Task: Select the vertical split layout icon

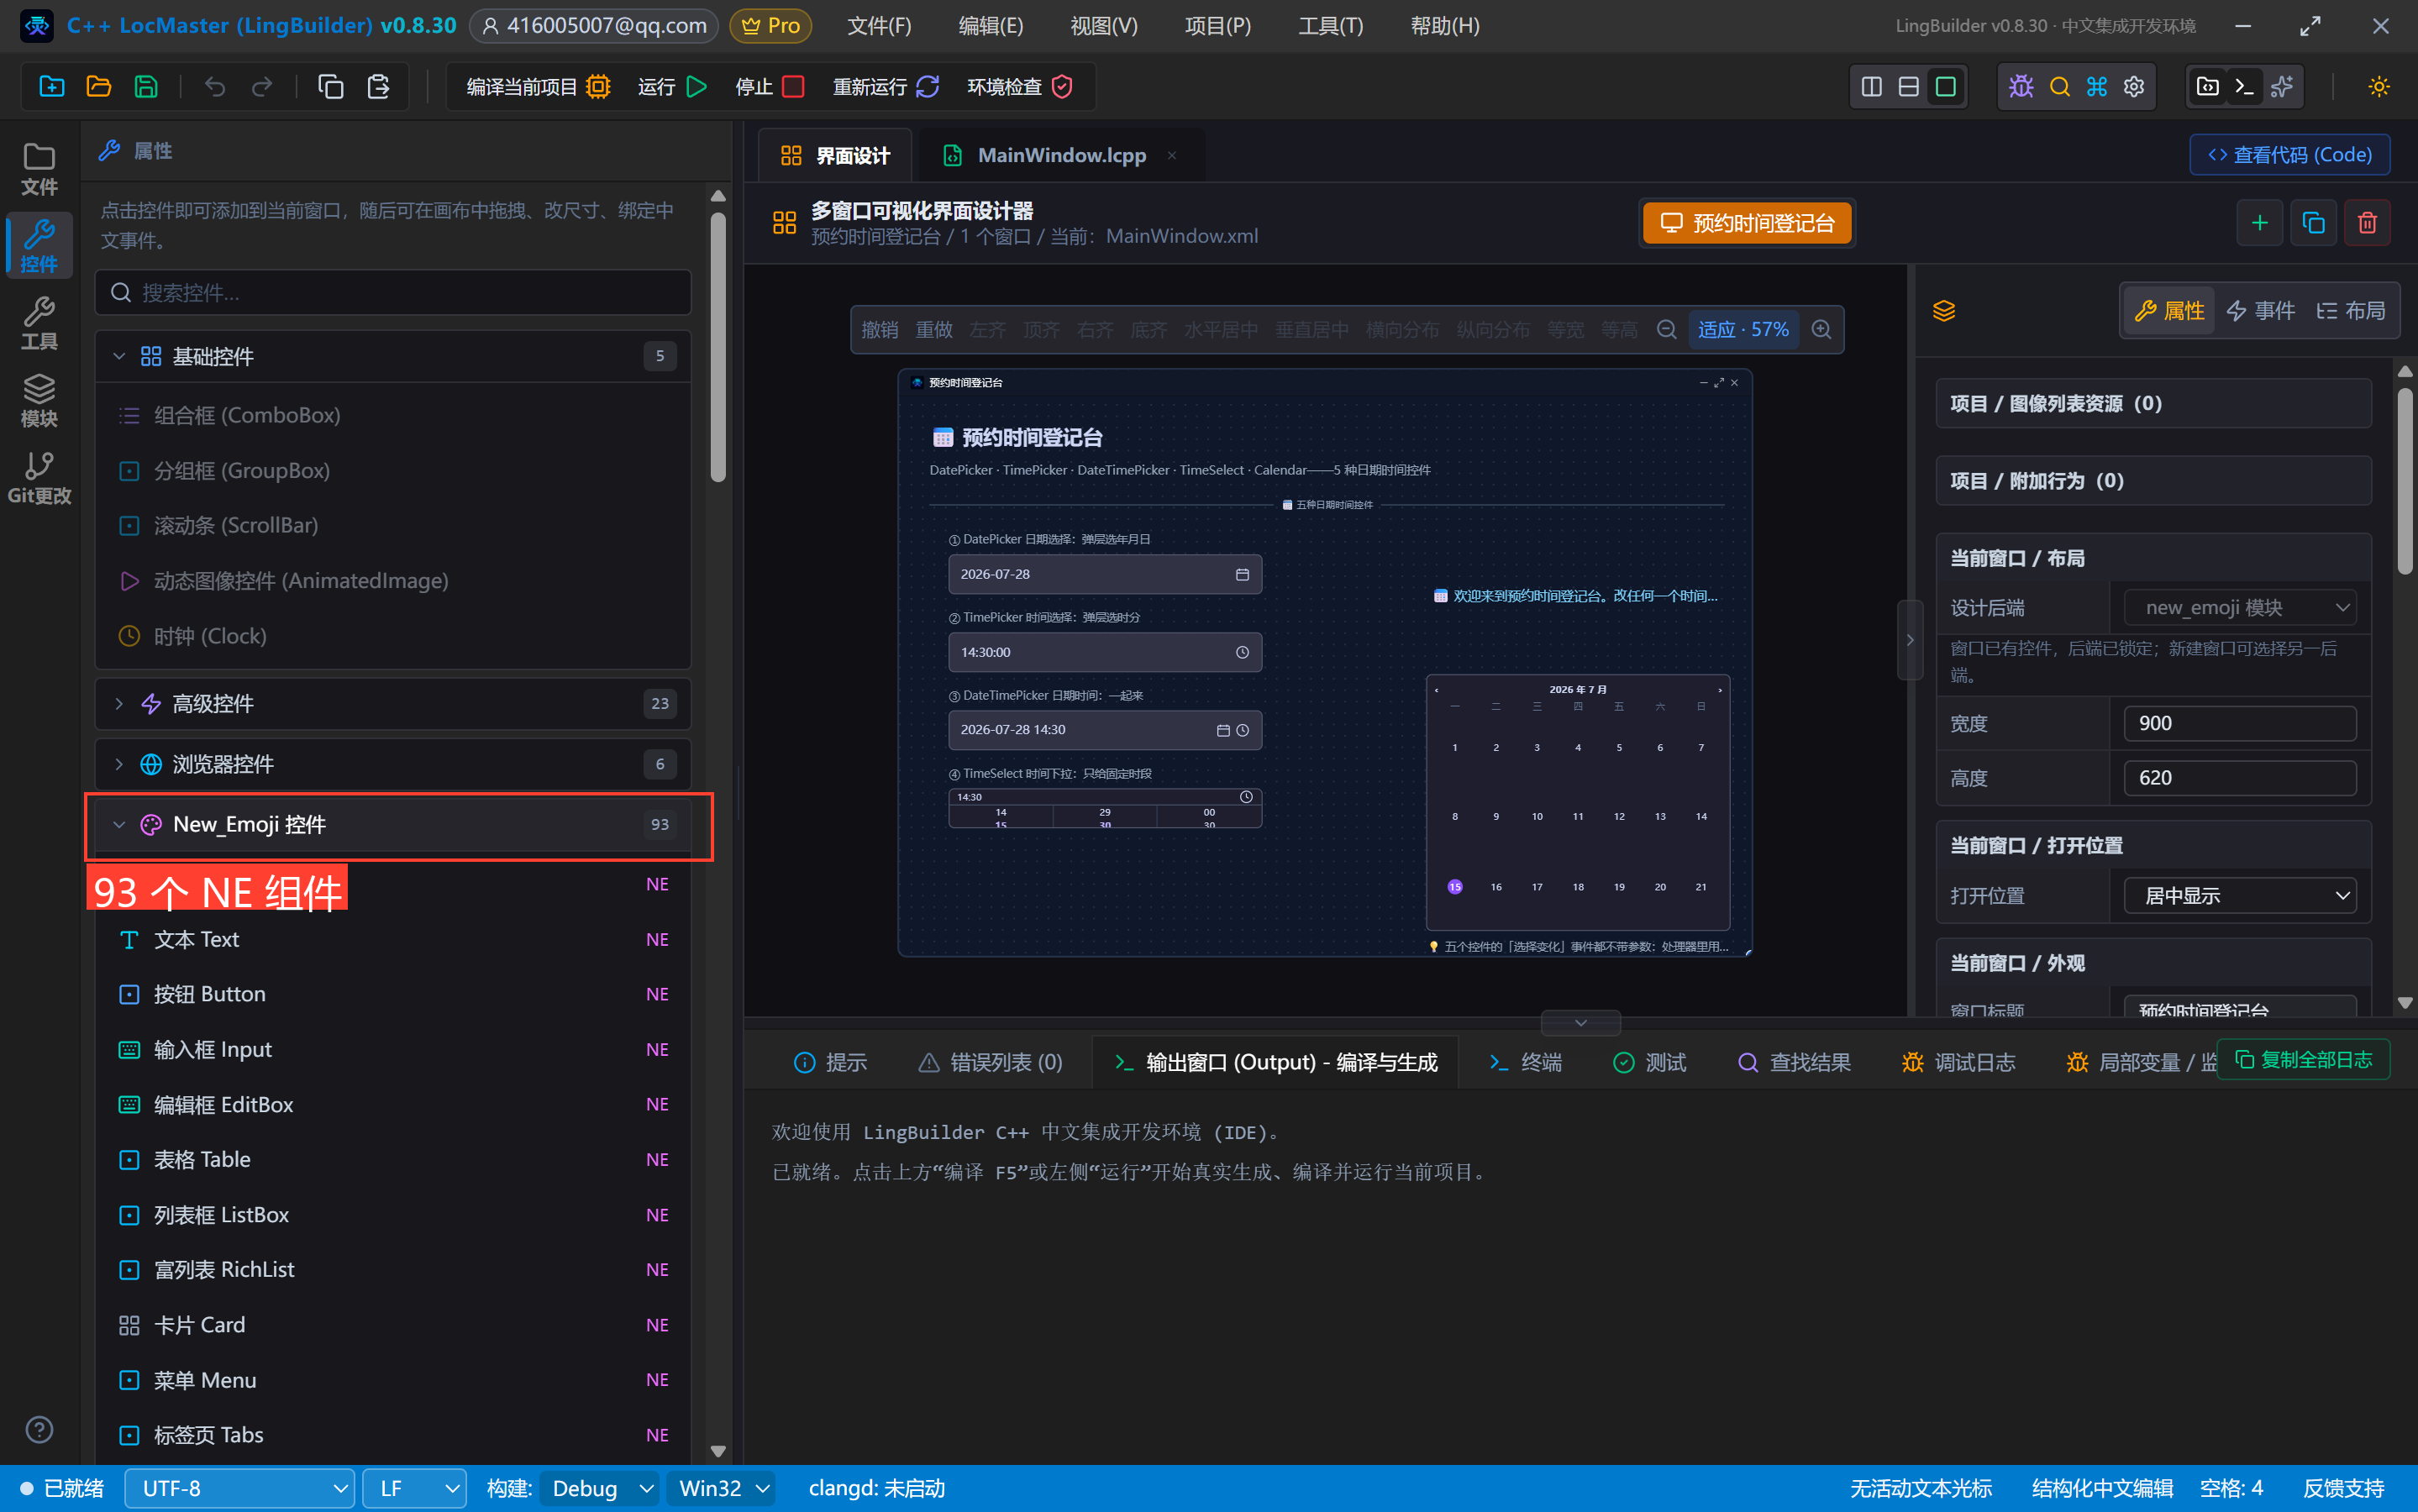Action: tap(1871, 86)
